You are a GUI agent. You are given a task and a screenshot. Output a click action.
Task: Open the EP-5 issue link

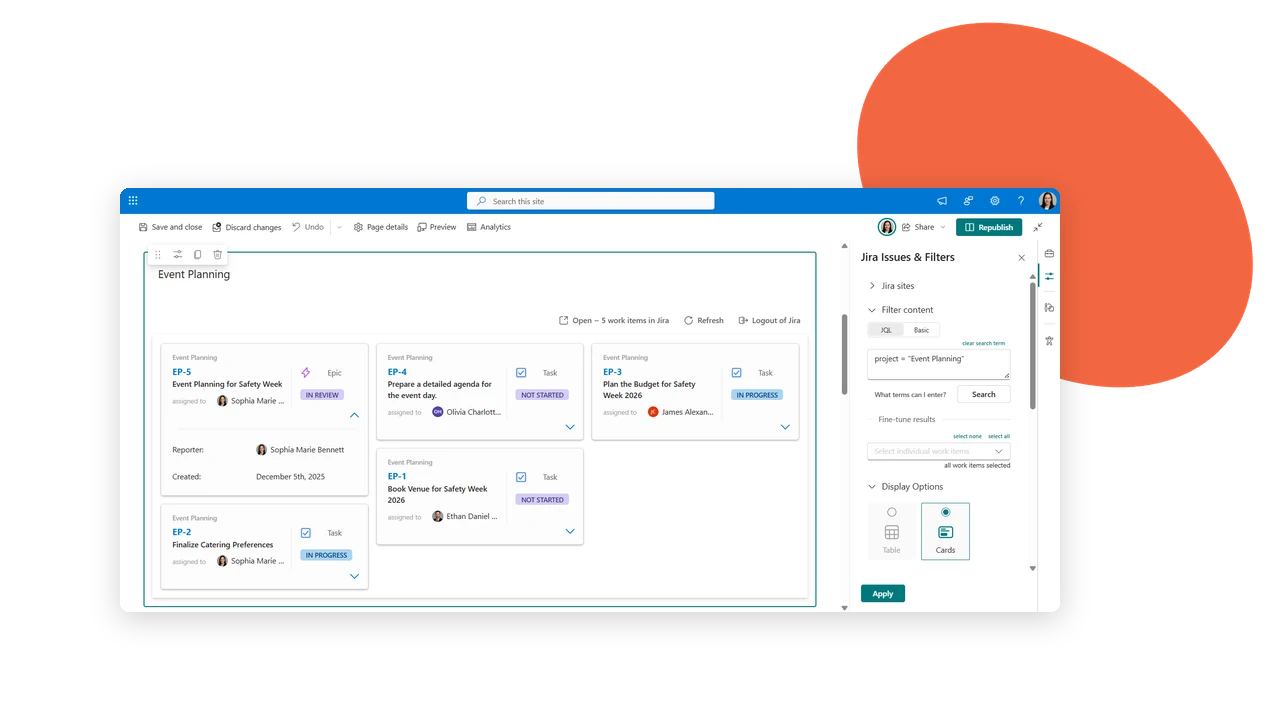(181, 372)
